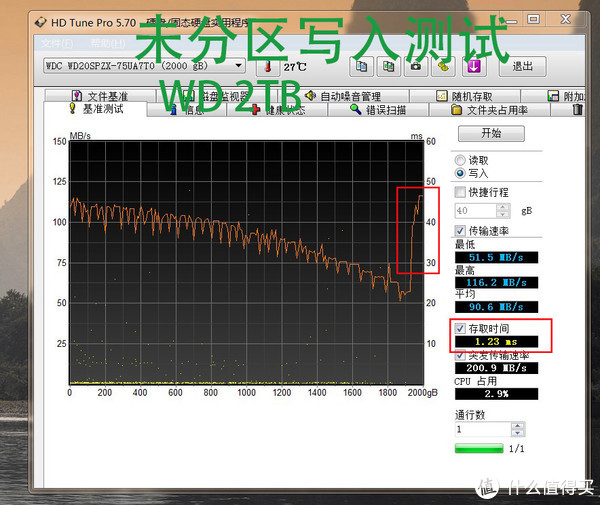Click the green progress bar 1/1
This screenshot has height=505, width=600.
coord(479,448)
